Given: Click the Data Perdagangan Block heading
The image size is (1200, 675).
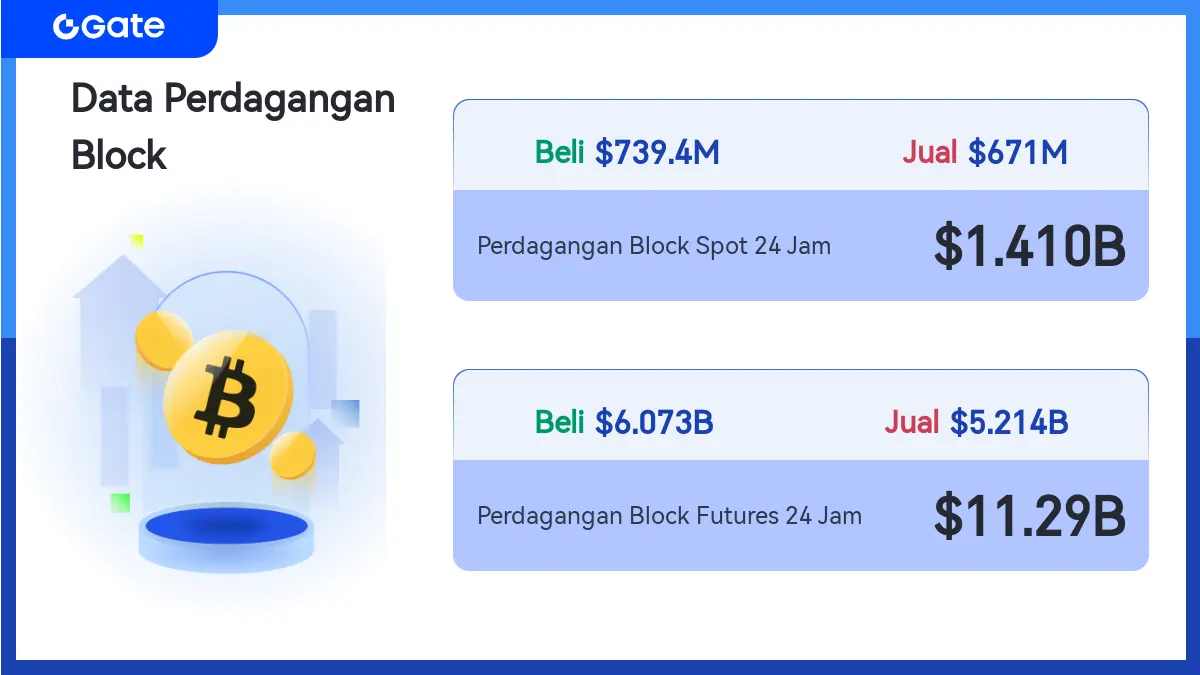Looking at the screenshot, I should [233, 127].
